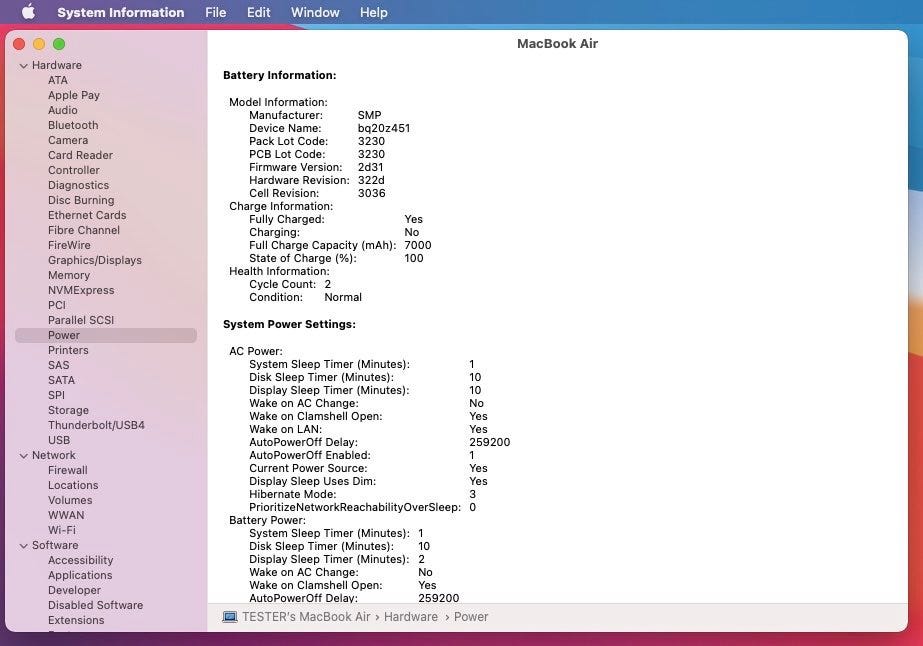Select USB in the sidebar
The height and width of the screenshot is (646, 923).
59,440
